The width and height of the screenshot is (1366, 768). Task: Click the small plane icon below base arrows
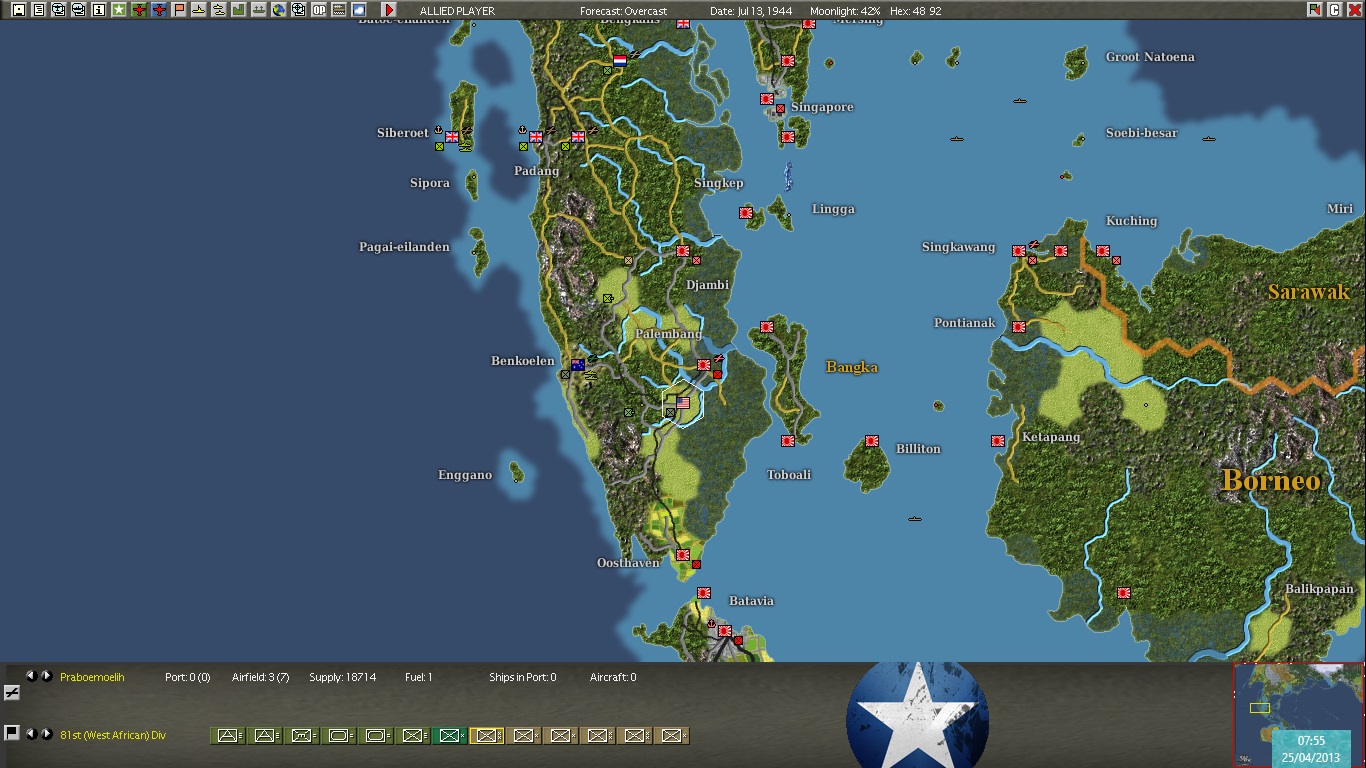tap(11, 692)
